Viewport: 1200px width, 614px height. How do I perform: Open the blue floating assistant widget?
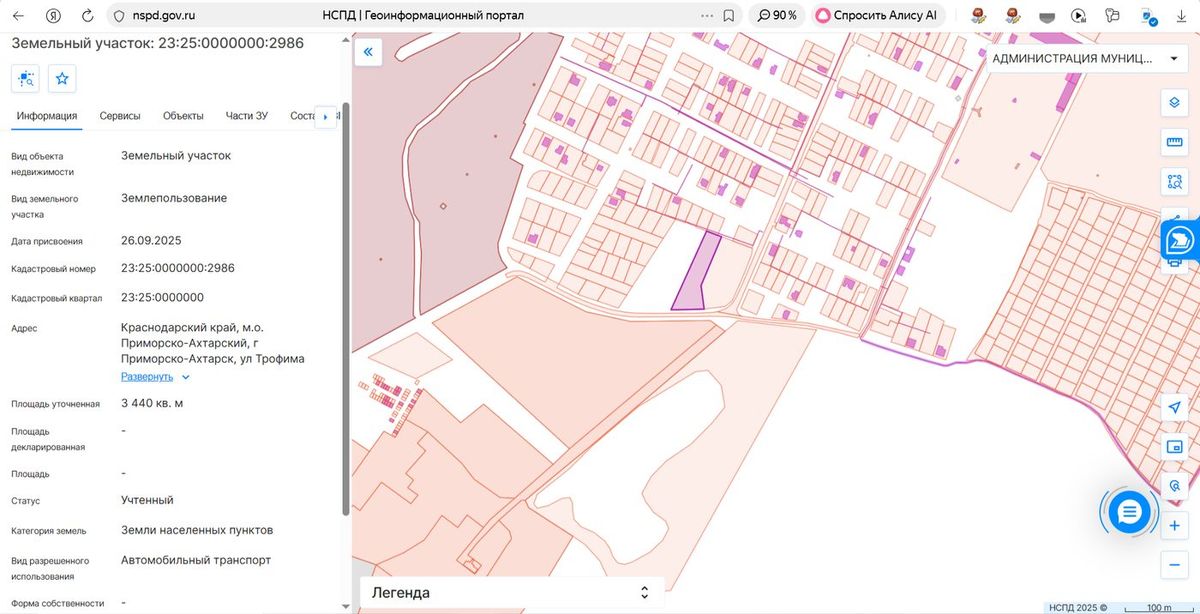1180,240
